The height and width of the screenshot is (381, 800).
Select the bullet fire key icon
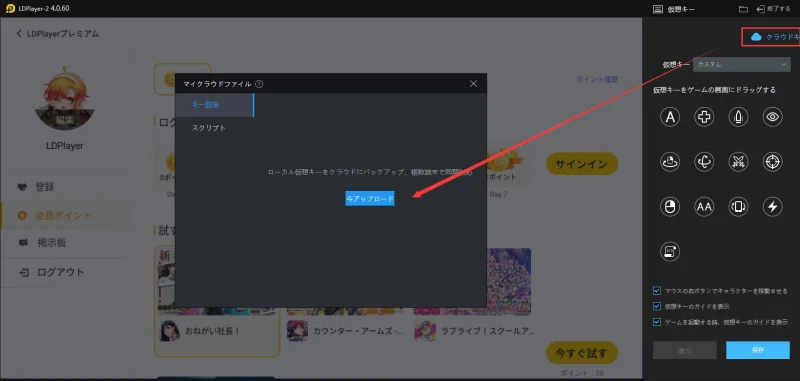pyautogui.click(x=738, y=117)
